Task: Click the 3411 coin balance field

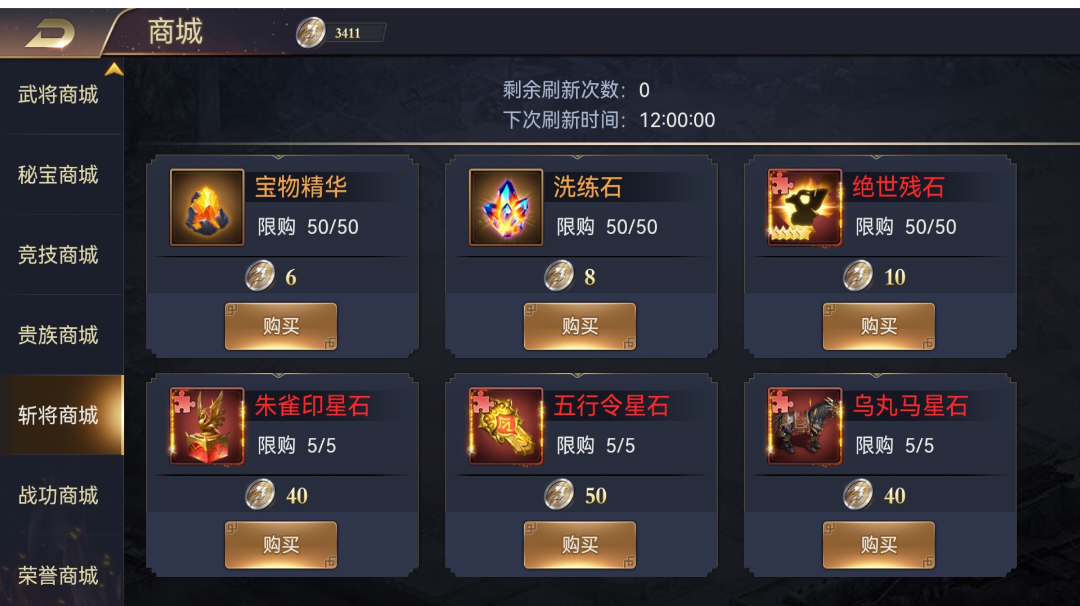Action: pyautogui.click(x=348, y=33)
